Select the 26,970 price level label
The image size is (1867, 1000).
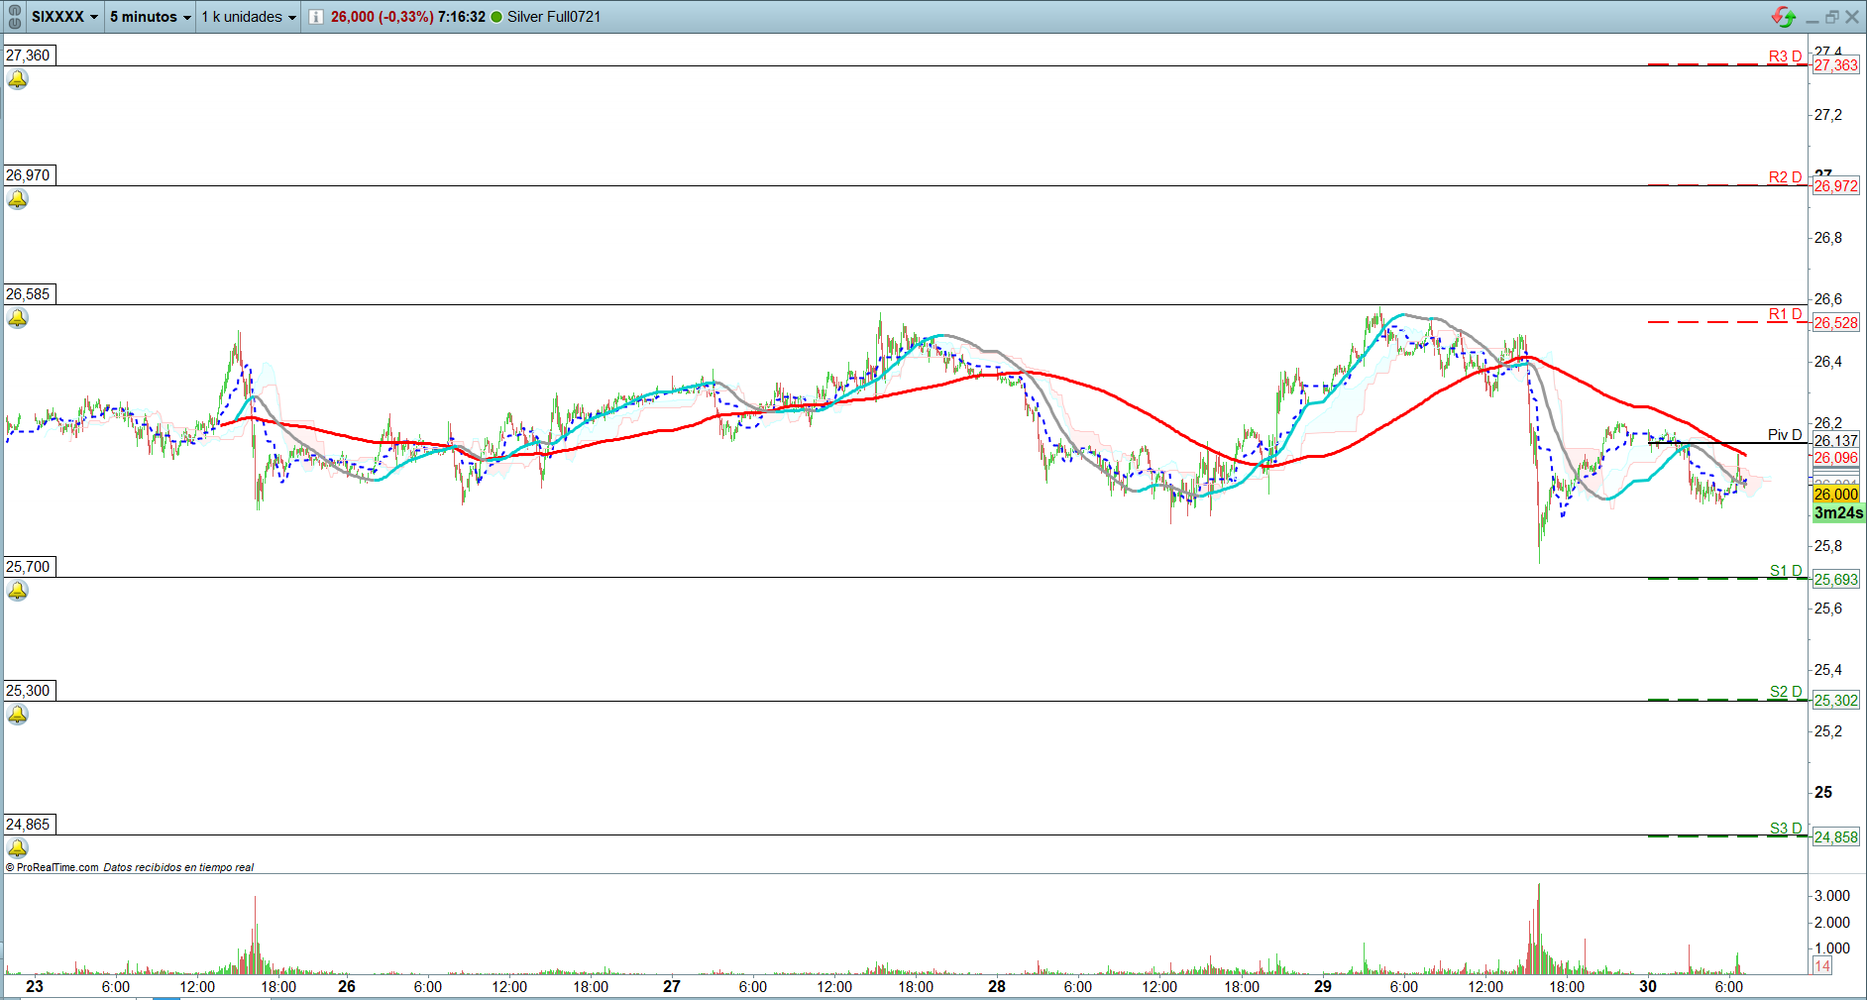tap(29, 175)
